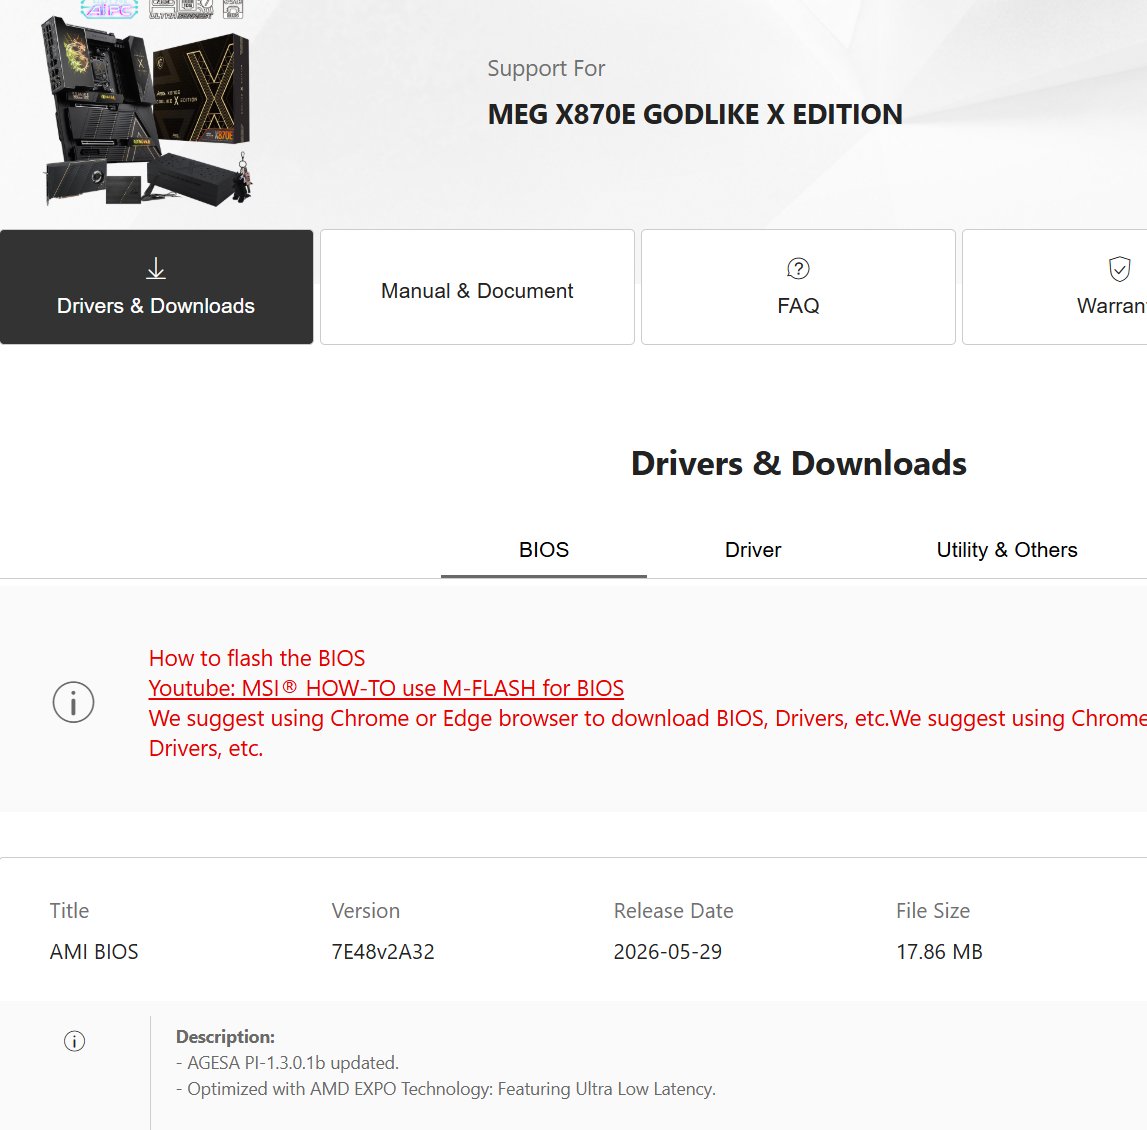Click the info icon beside Description
The image size is (1147, 1130).
click(x=75, y=1041)
